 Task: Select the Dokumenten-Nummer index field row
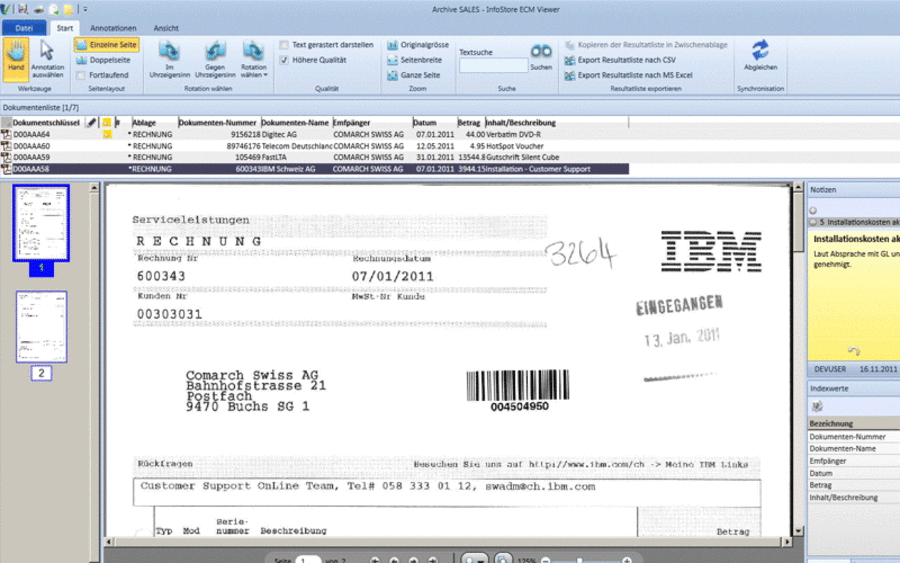(854, 437)
